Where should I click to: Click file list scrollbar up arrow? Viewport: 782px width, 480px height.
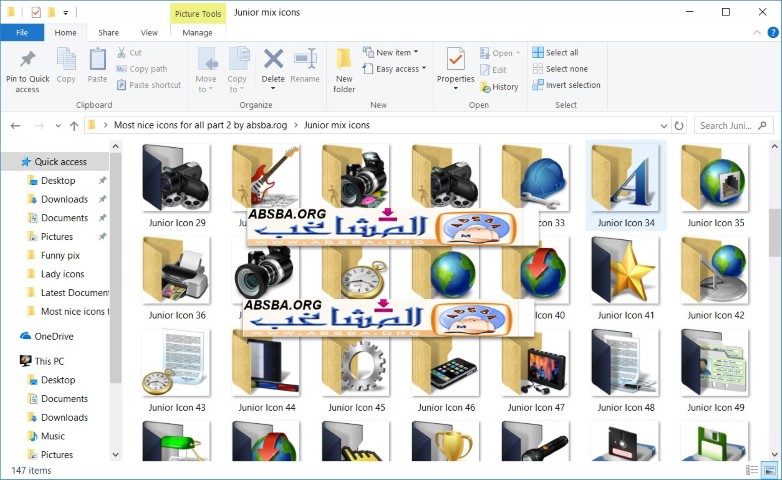(775, 147)
